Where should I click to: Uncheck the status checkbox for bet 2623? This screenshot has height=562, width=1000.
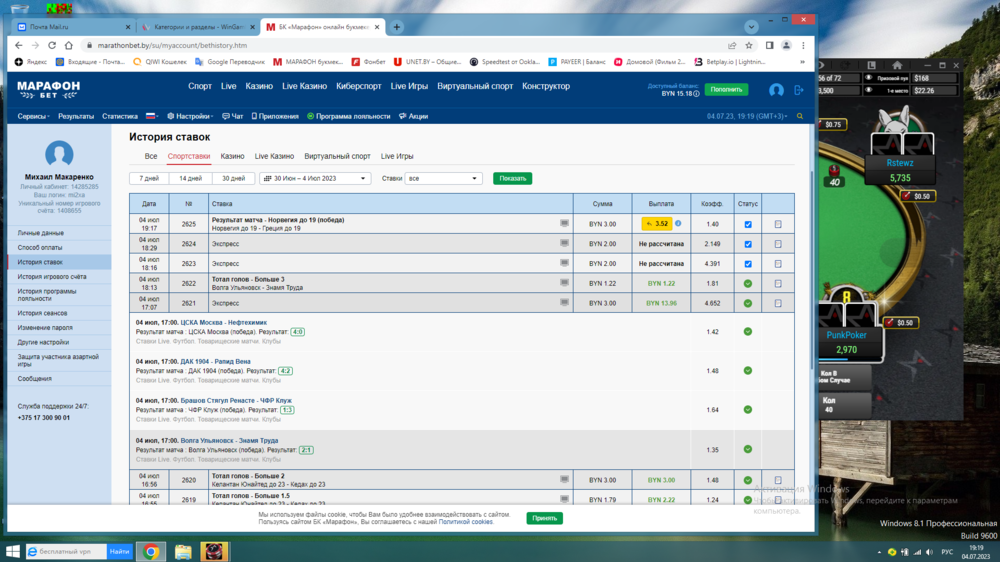(x=748, y=264)
